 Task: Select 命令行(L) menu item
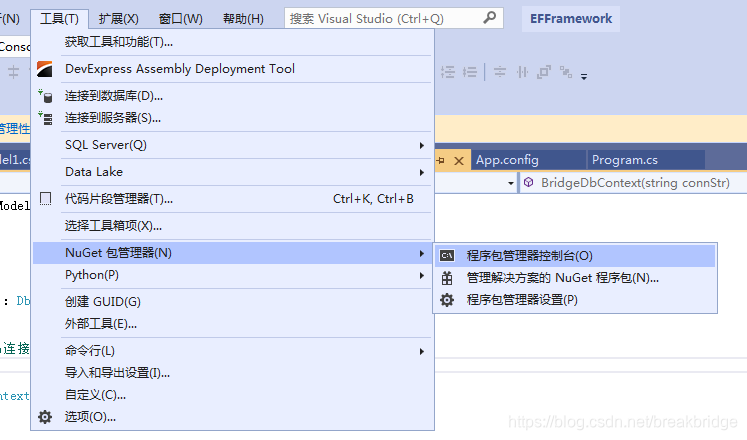pyautogui.click(x=233, y=351)
